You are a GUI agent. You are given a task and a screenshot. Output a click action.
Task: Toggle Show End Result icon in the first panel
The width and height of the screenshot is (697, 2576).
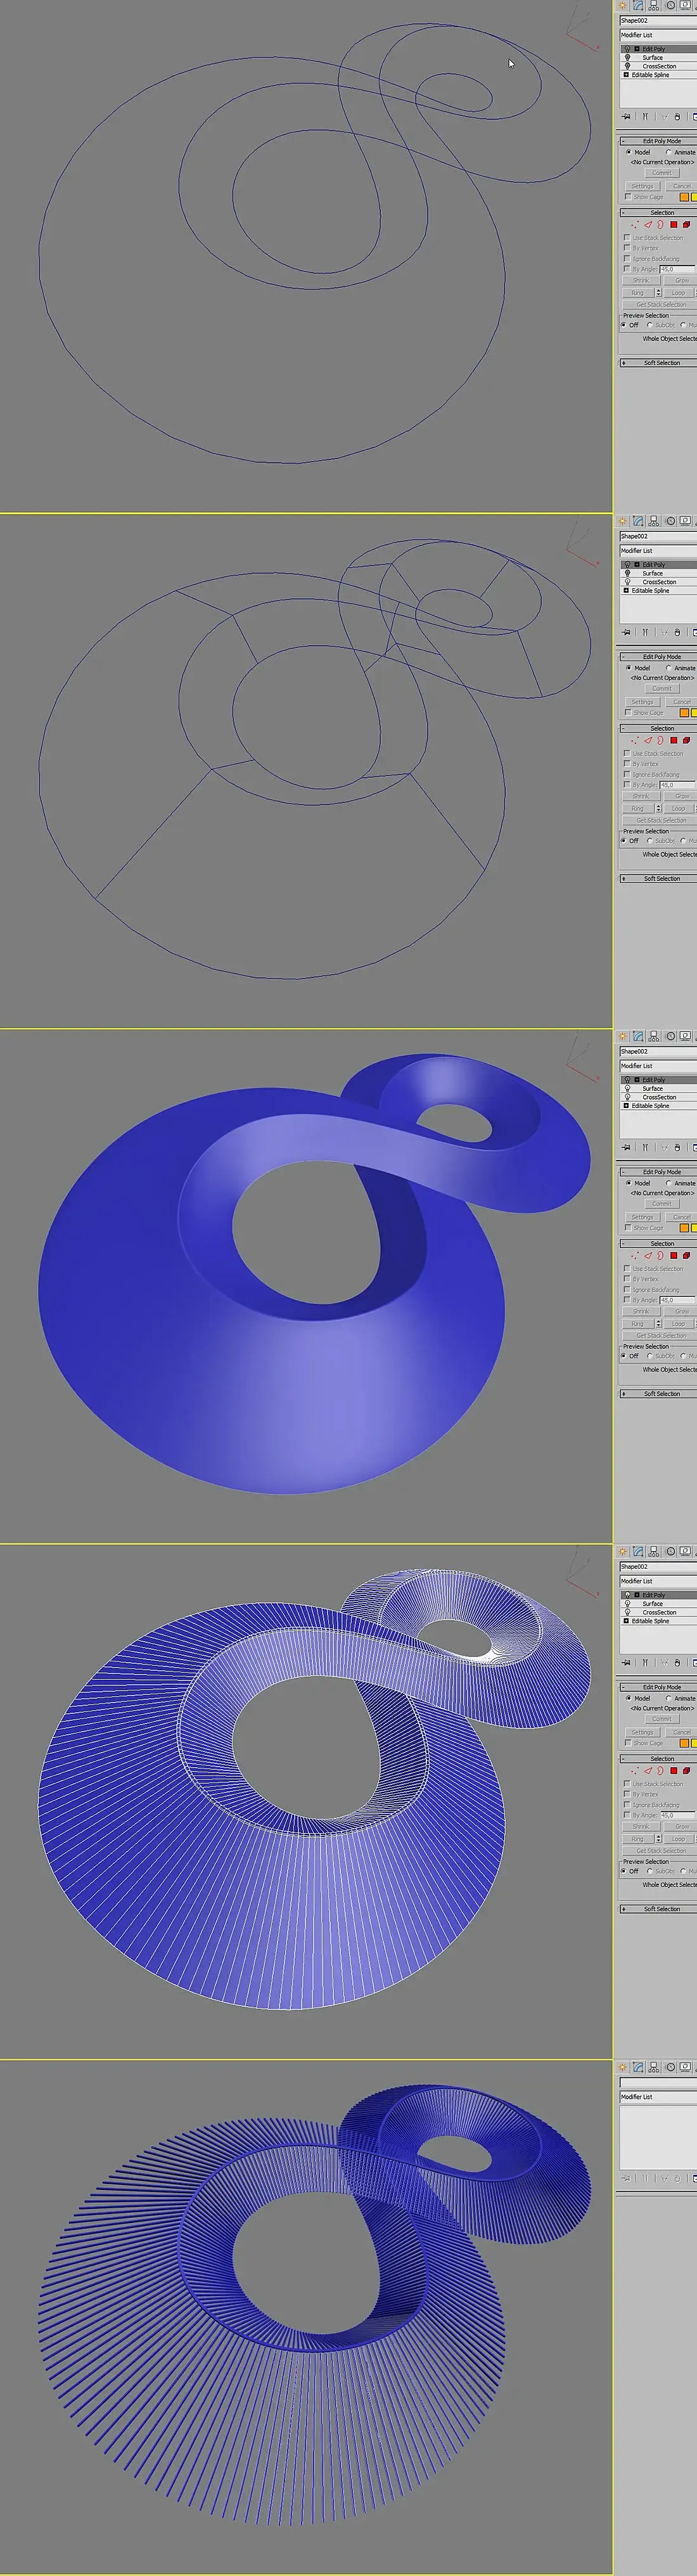click(x=645, y=116)
